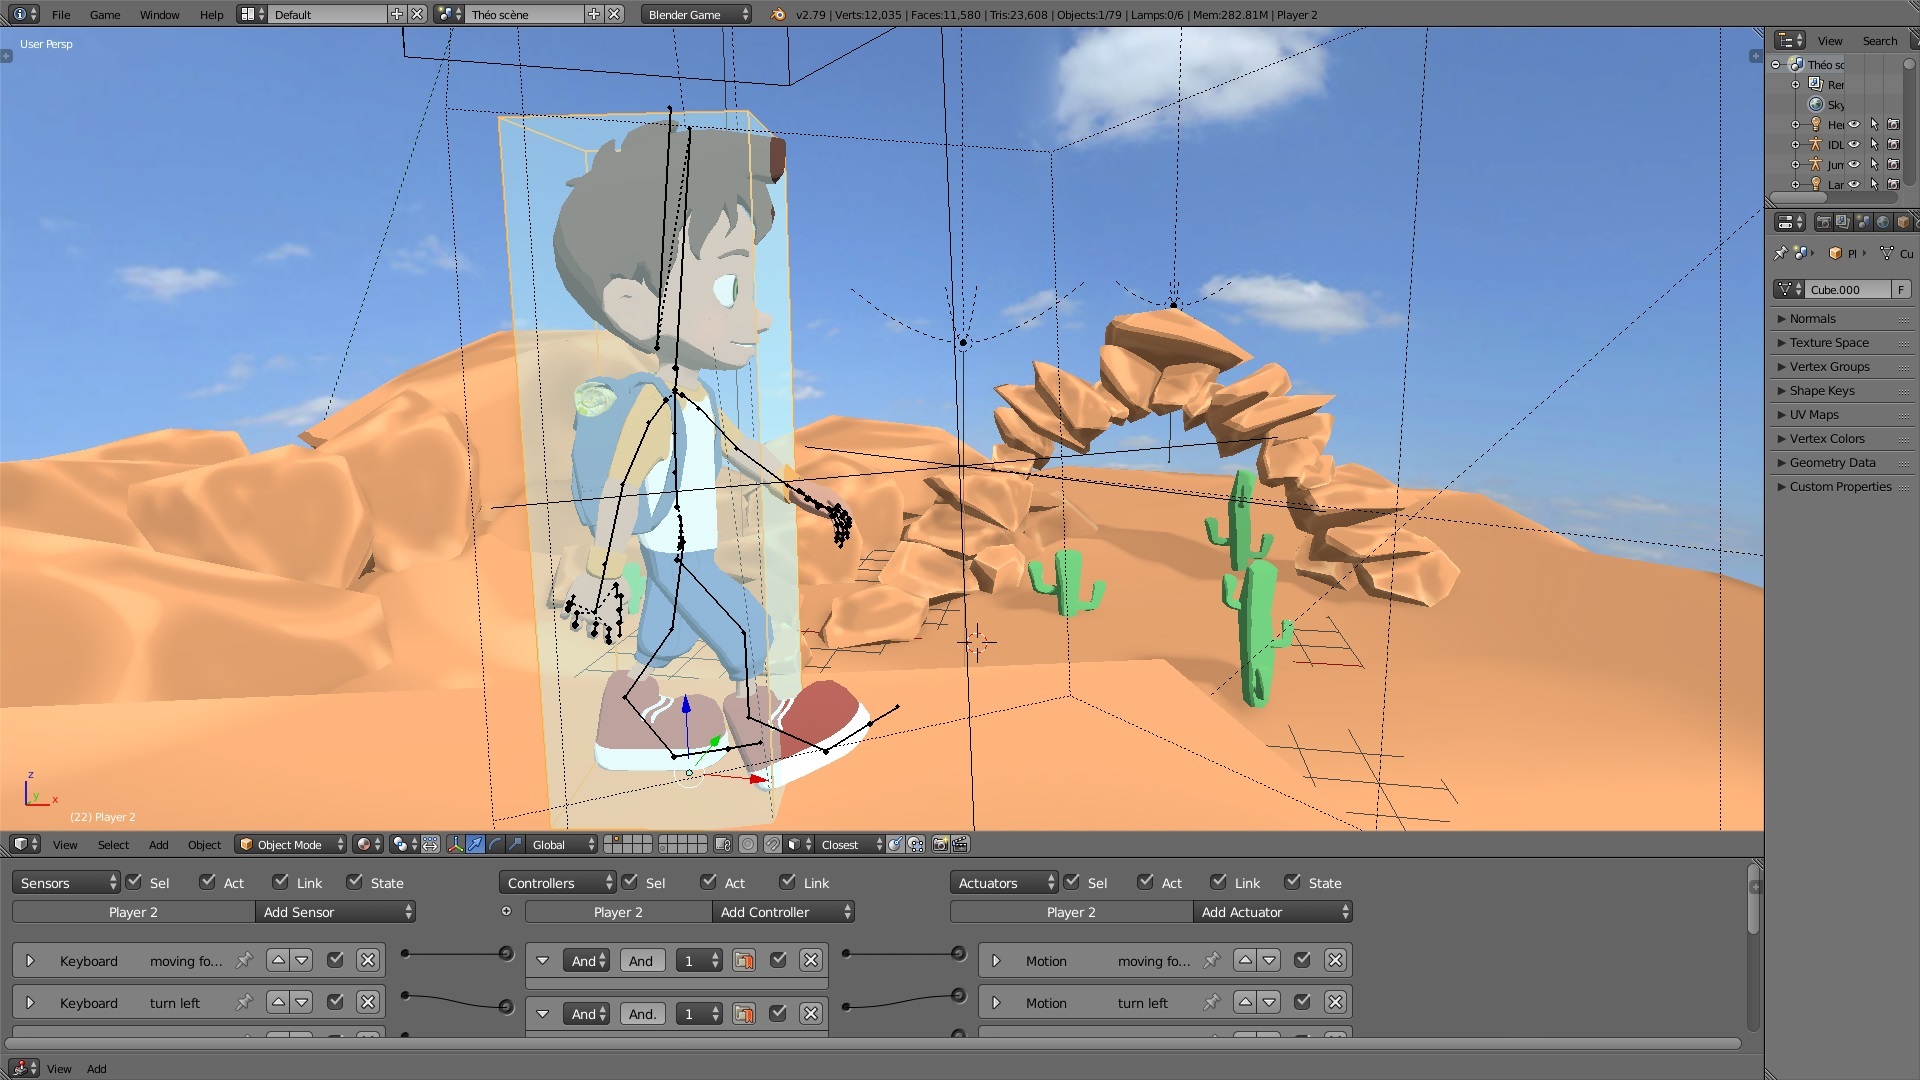Delete the 'turn left' Keyboard sensor

[x=368, y=1002]
